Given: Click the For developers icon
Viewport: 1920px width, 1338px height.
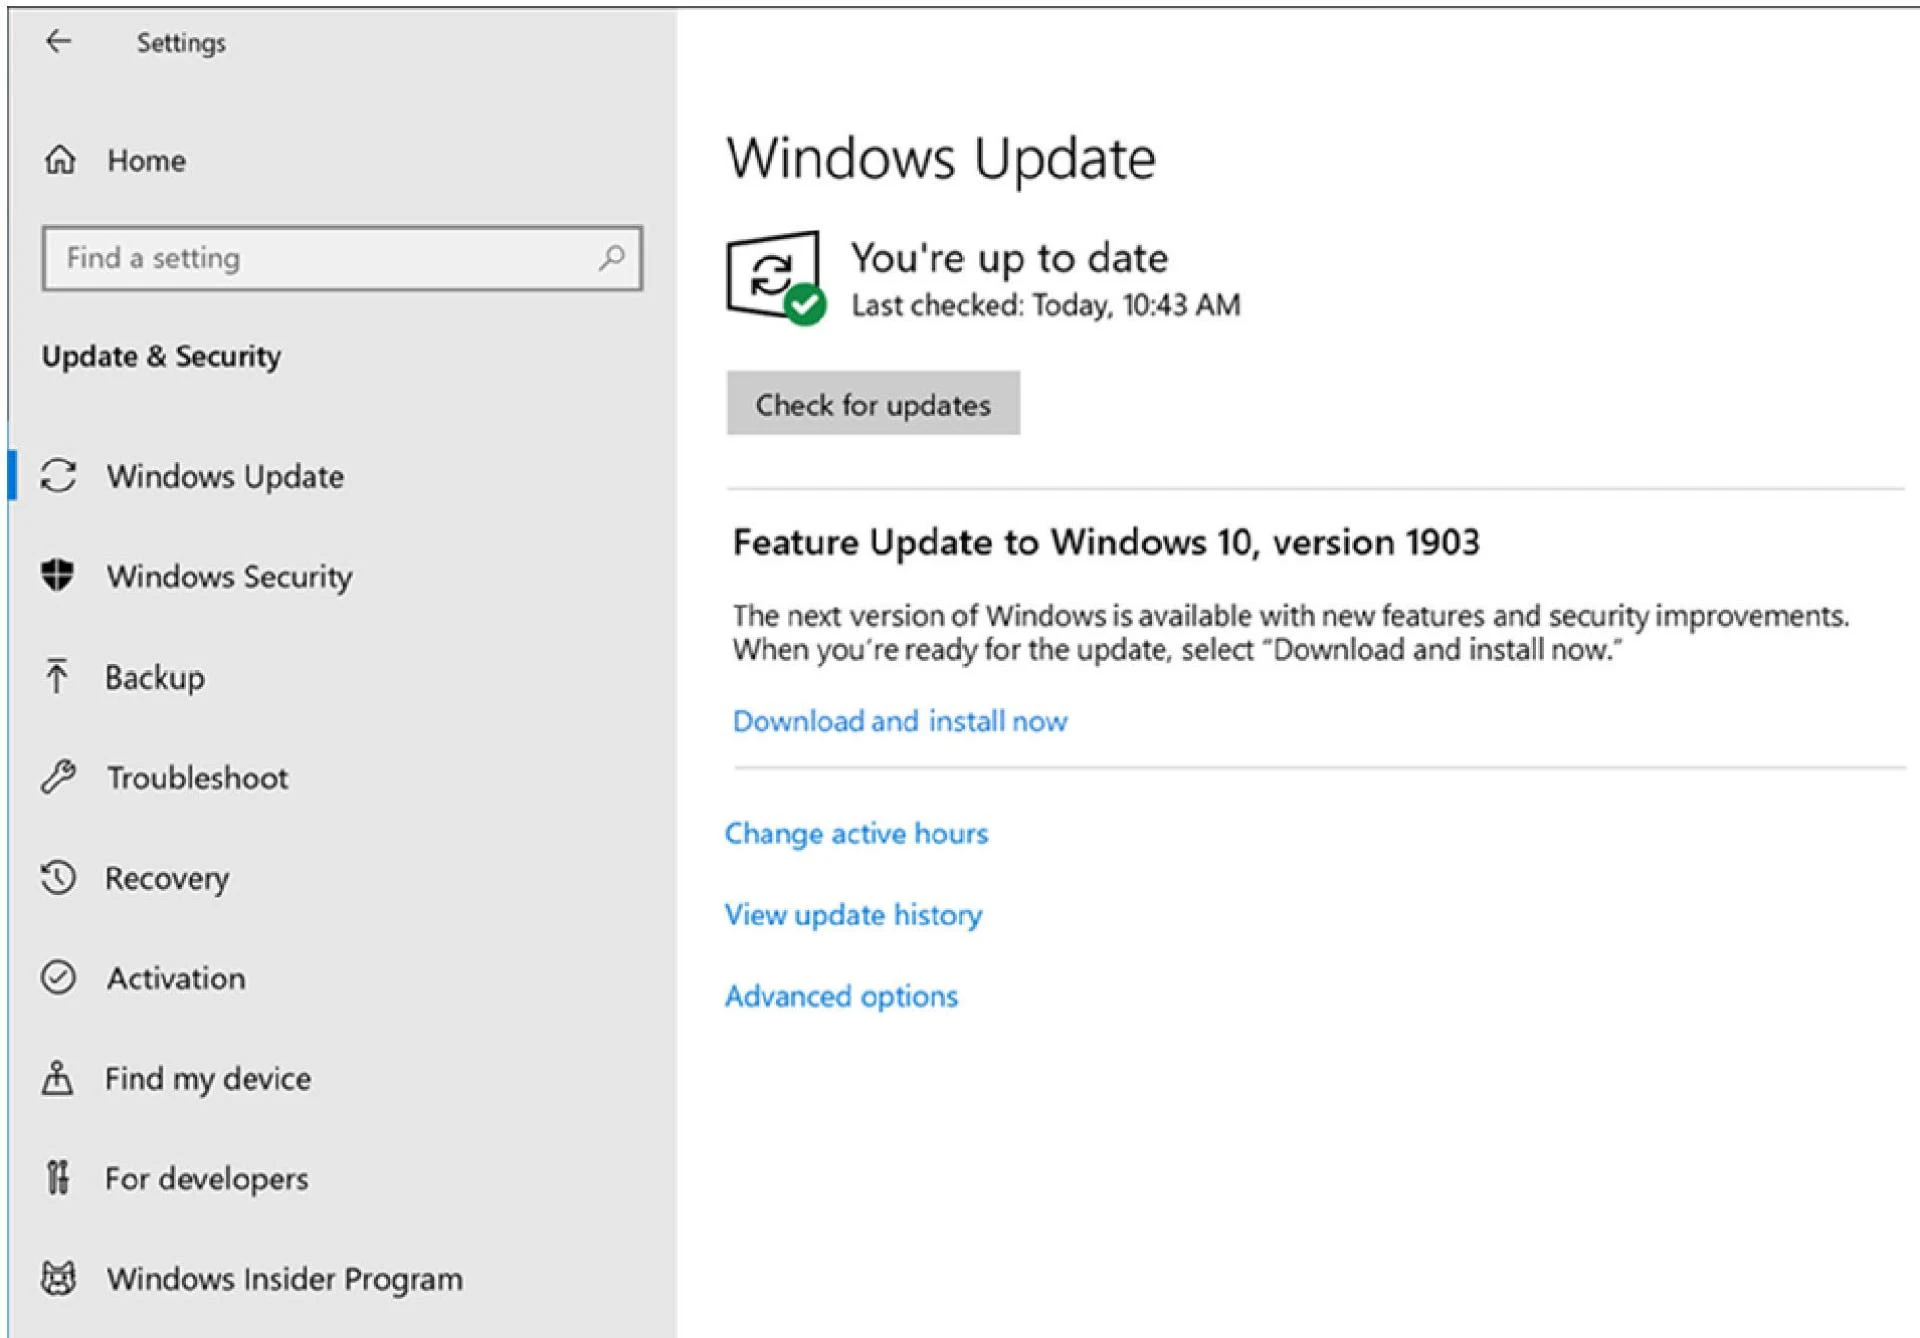Looking at the screenshot, I should pos(58,1178).
